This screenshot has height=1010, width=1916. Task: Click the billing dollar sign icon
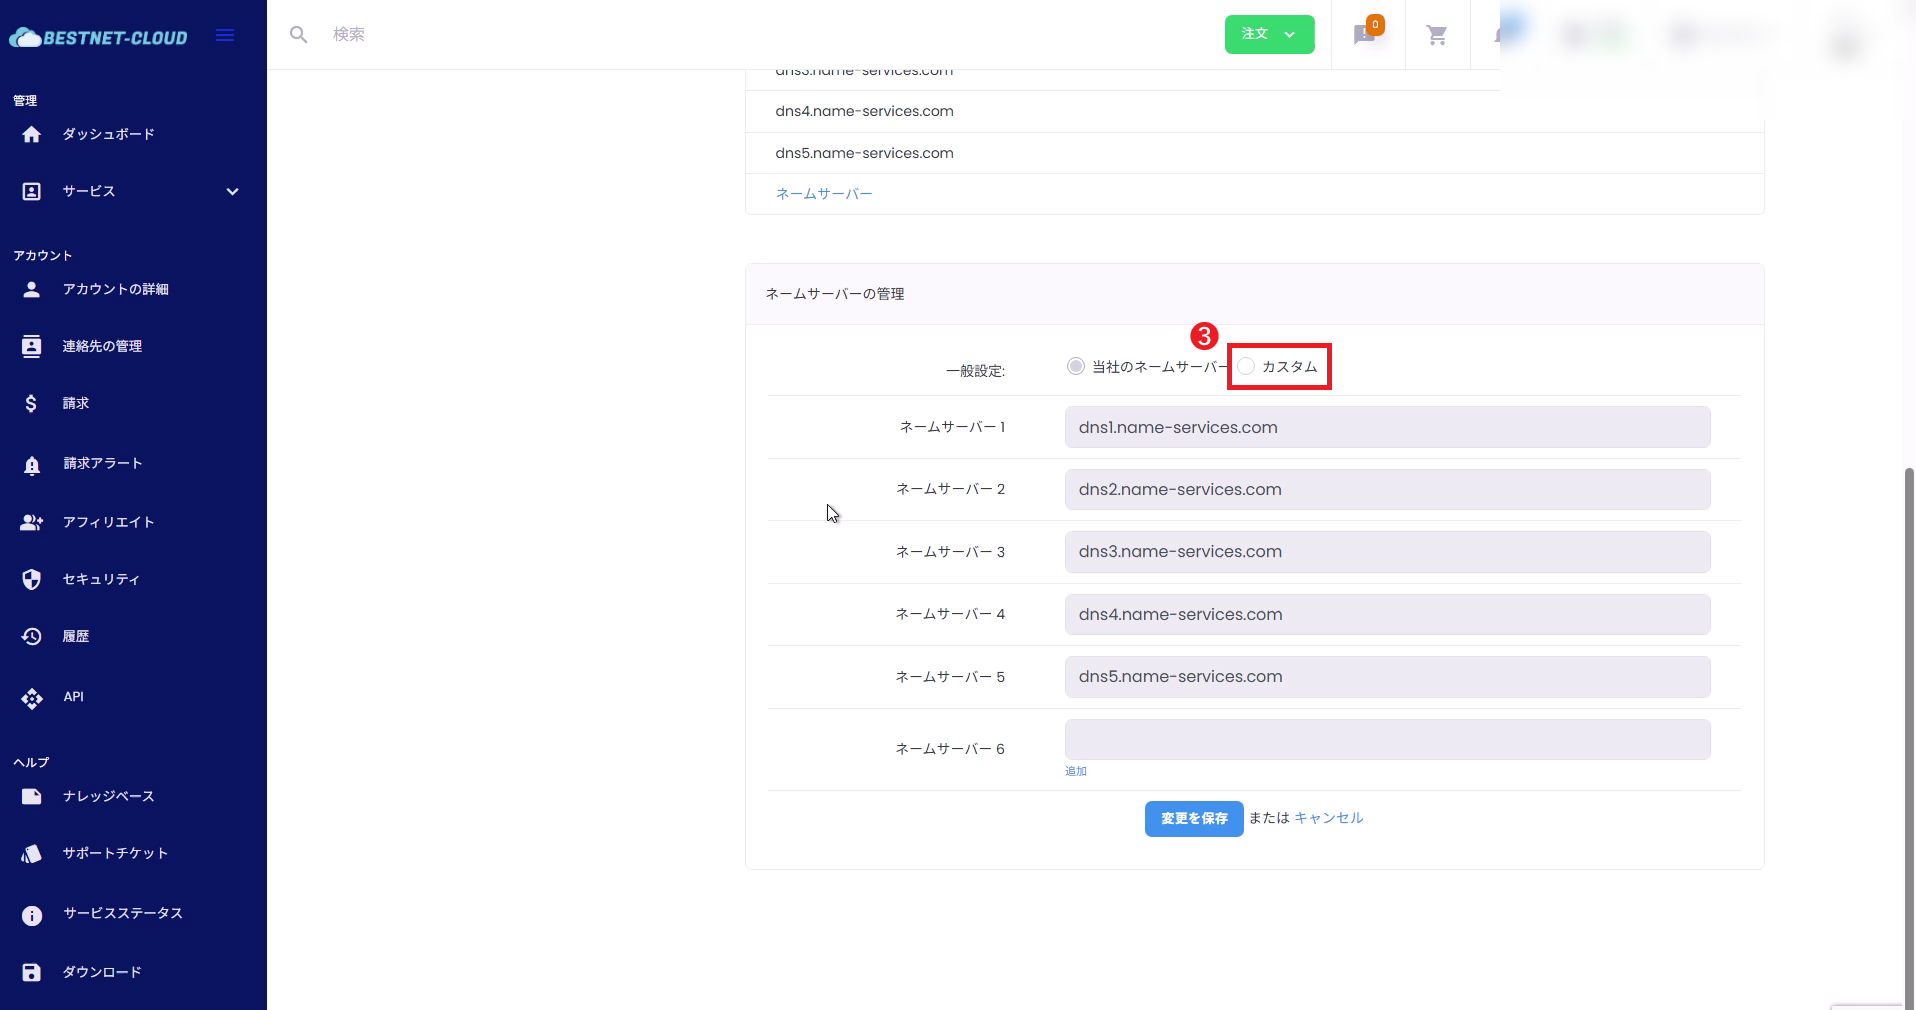[32, 403]
